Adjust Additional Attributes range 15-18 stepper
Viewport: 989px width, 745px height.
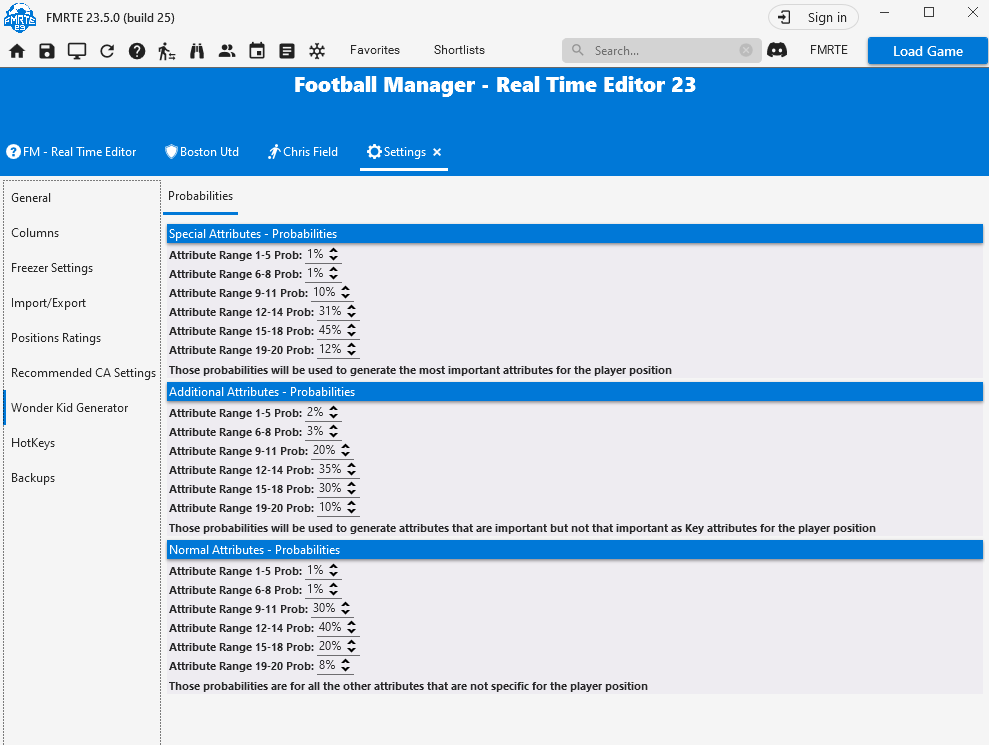[x=351, y=488]
